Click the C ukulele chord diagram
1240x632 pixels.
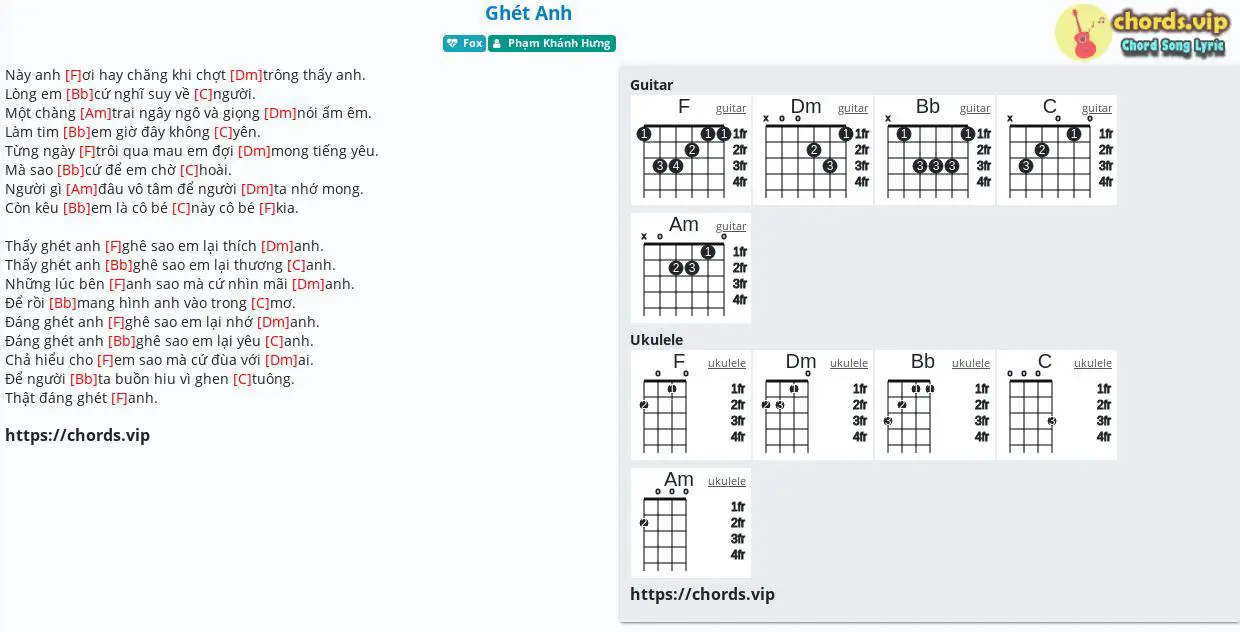point(1057,405)
